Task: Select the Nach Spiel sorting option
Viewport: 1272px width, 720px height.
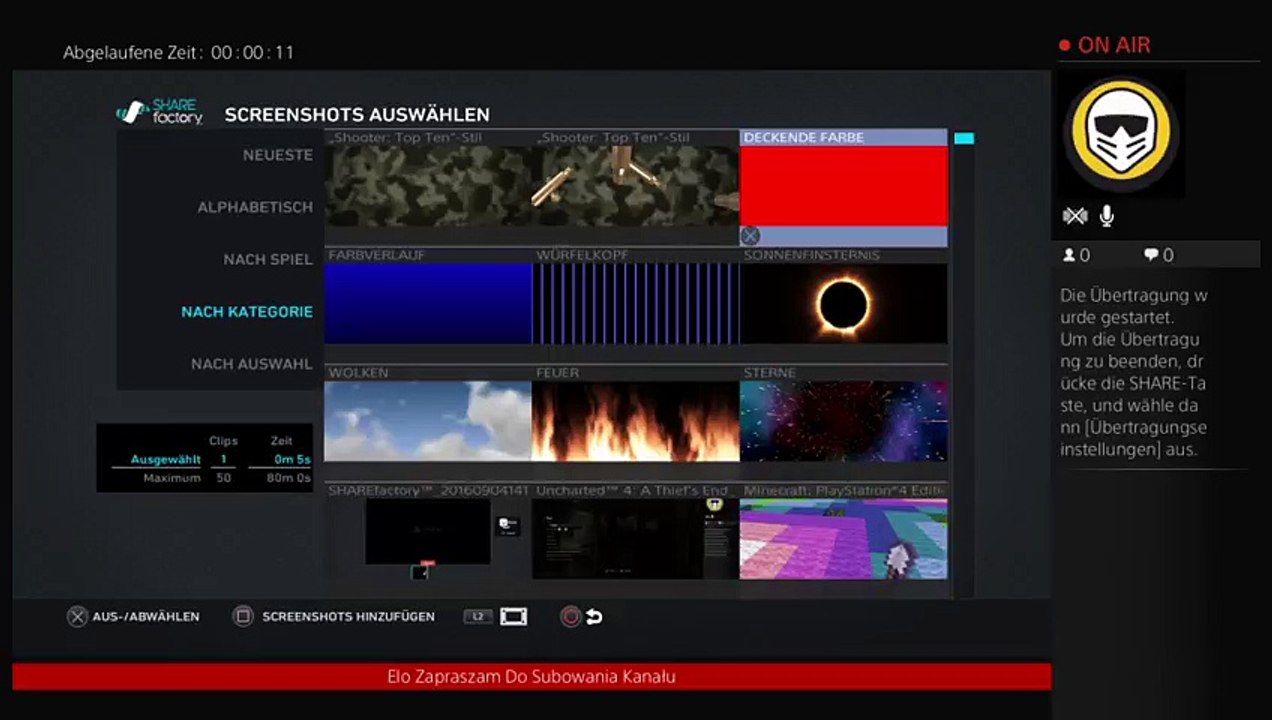Action: (x=267, y=259)
